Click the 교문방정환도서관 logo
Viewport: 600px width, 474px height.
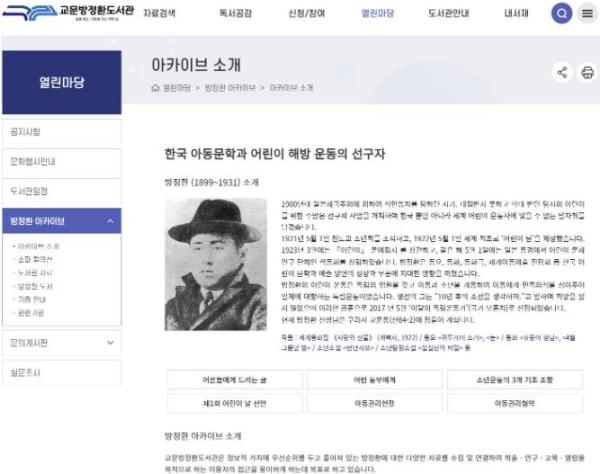pyautogui.click(x=68, y=13)
